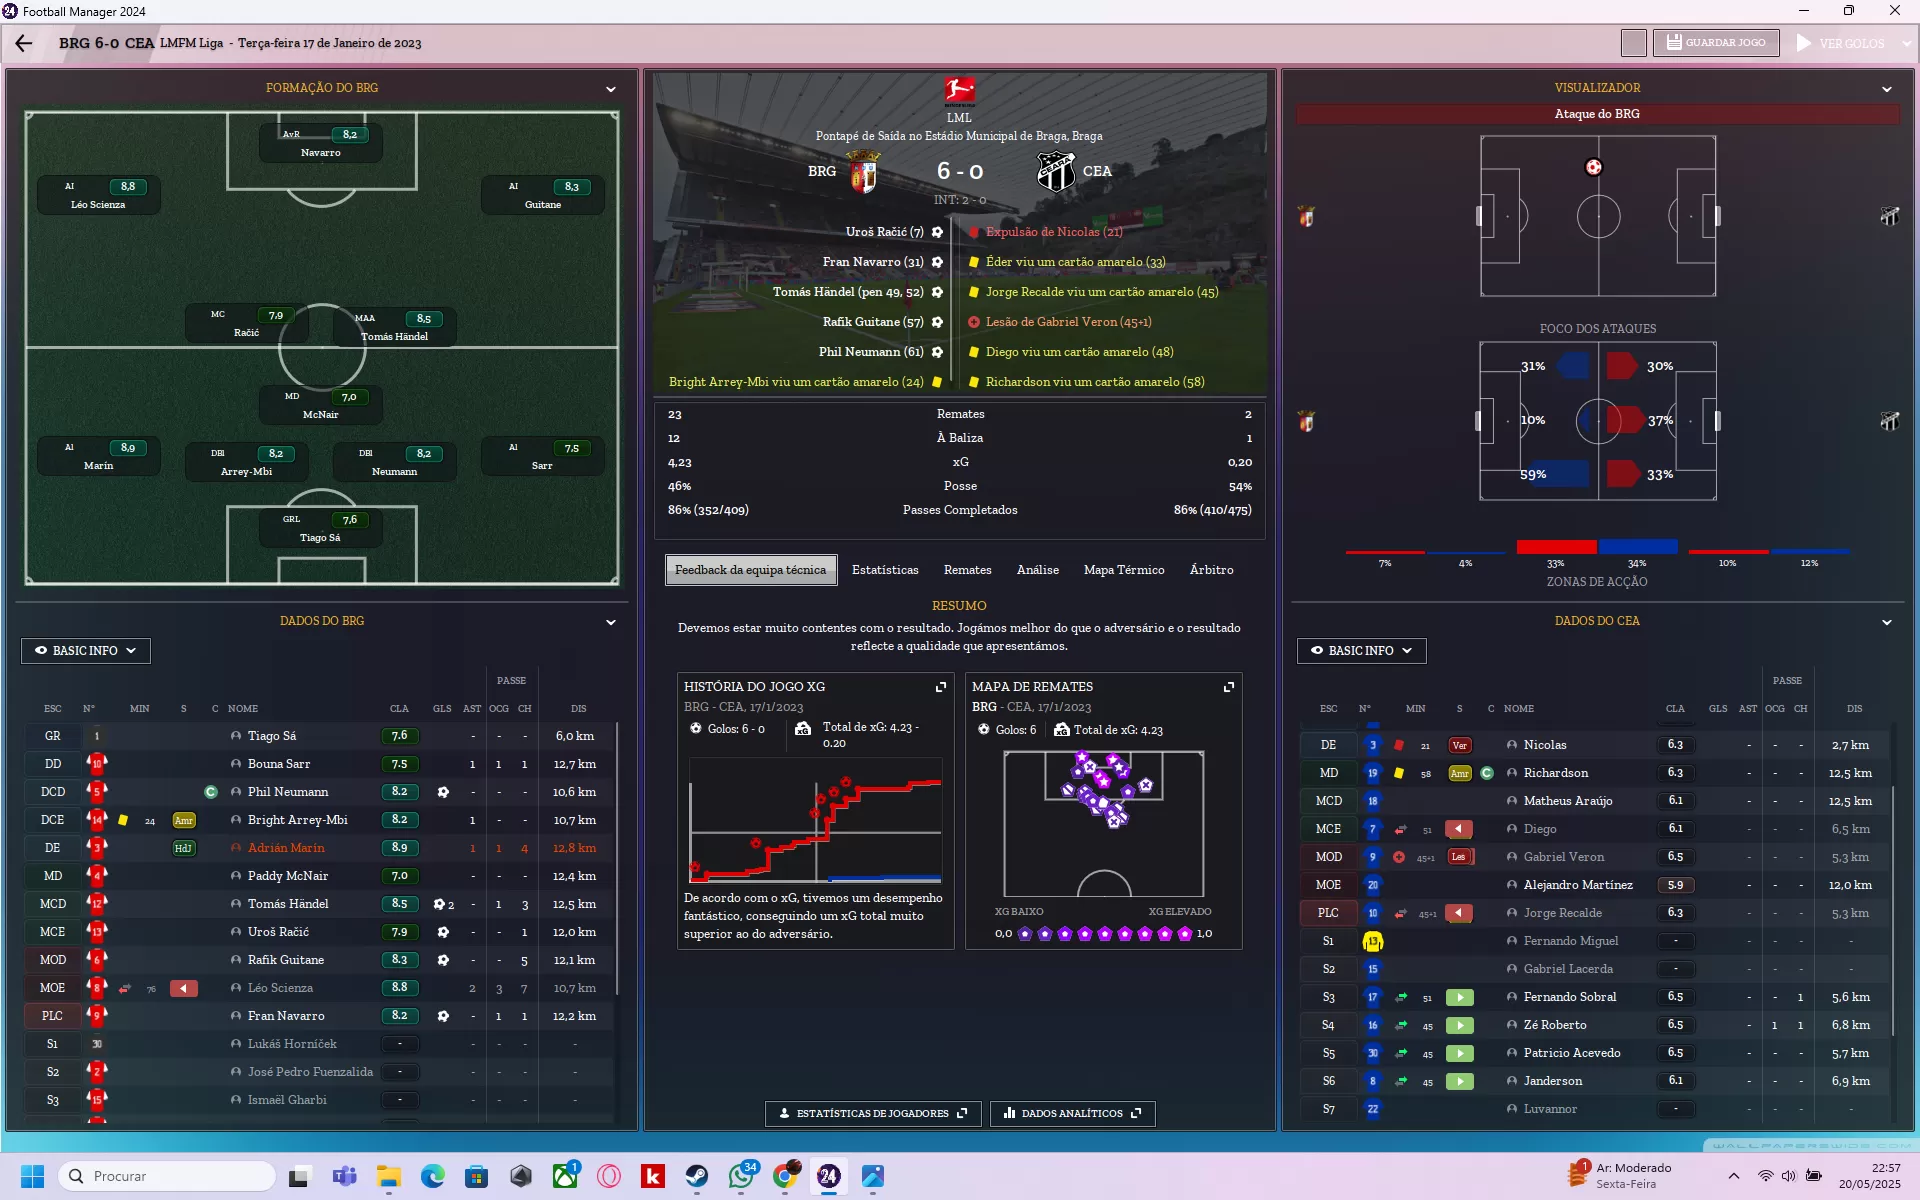The width and height of the screenshot is (1920, 1200).
Task: Click injury icon beside Lesão de Gabriel Veron
Action: click(x=973, y=322)
